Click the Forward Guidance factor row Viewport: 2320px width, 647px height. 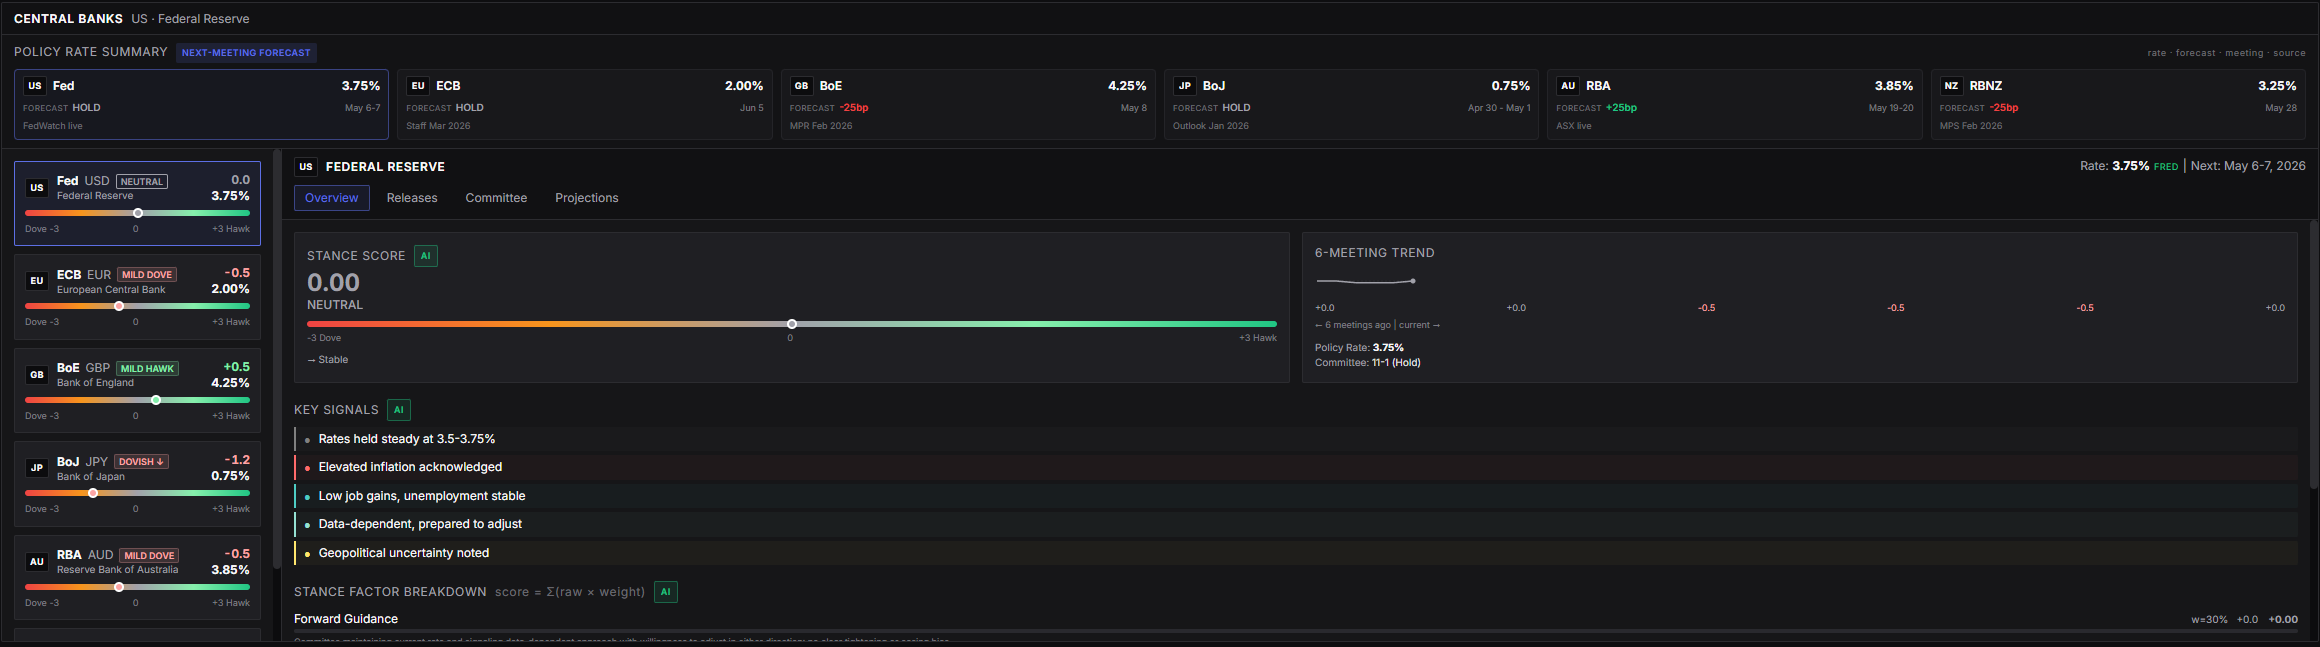pyautogui.click(x=1296, y=620)
